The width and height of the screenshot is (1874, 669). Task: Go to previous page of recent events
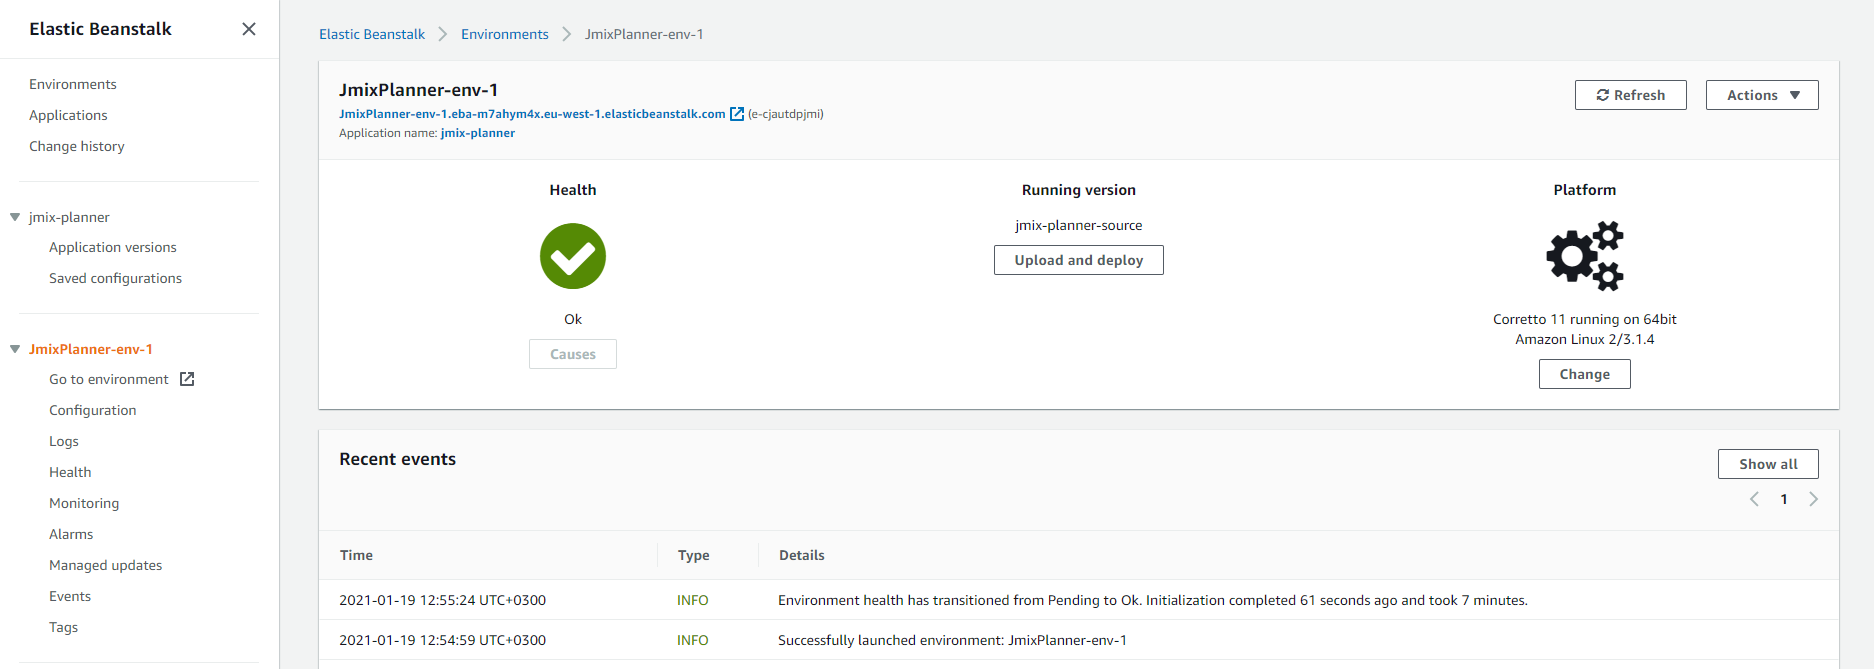point(1754,499)
